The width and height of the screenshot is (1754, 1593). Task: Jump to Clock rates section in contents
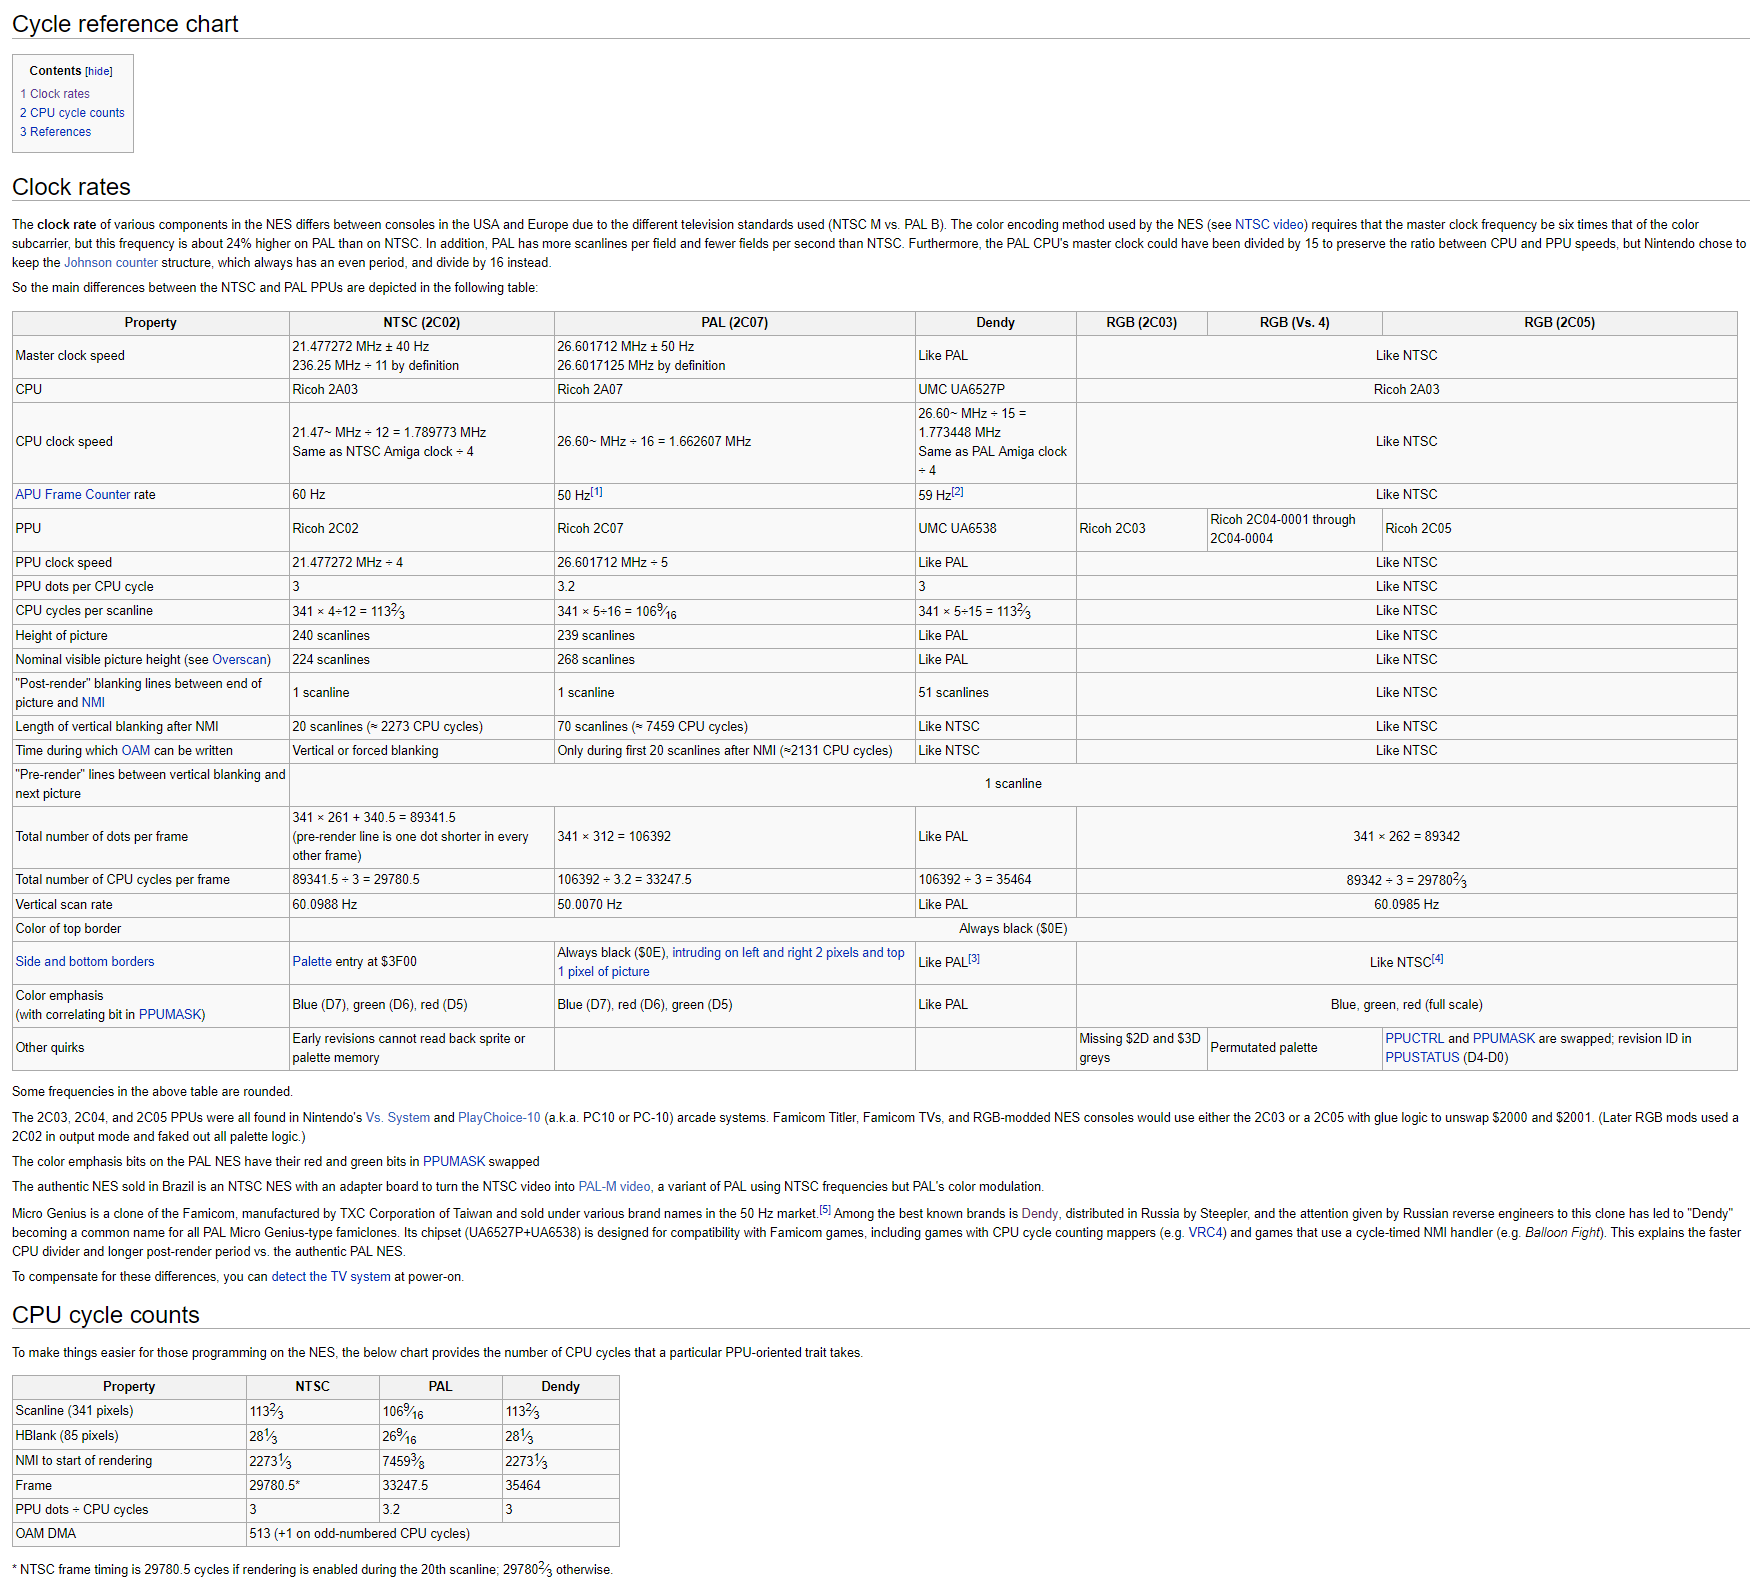59,94
